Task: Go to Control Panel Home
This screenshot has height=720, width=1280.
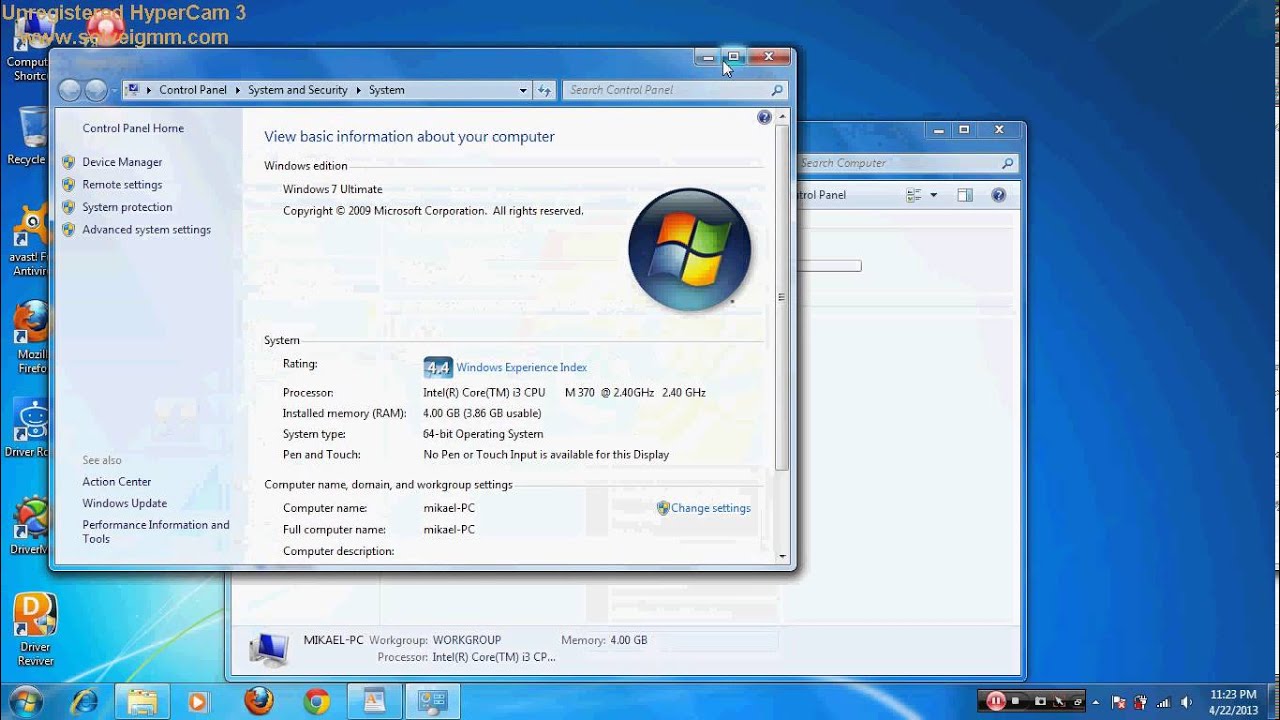Action: 133,128
